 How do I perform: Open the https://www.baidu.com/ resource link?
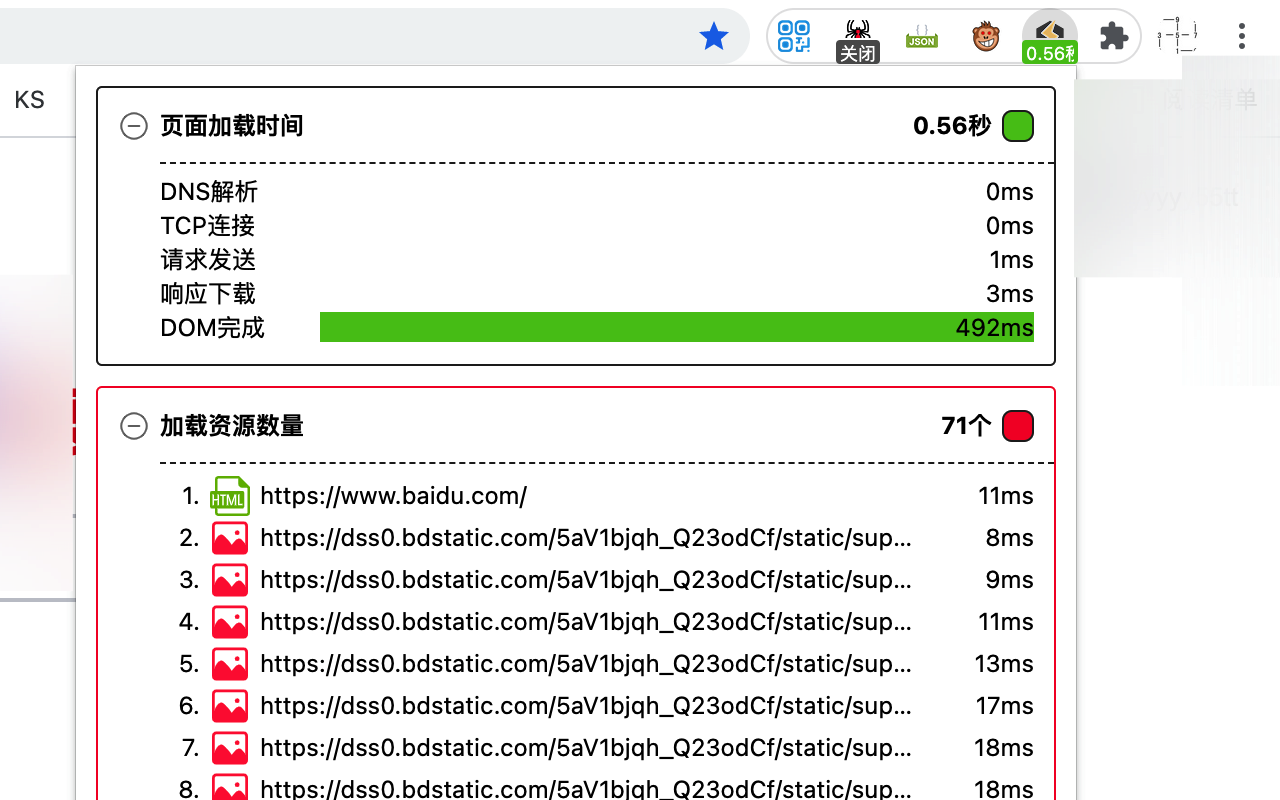click(393, 496)
